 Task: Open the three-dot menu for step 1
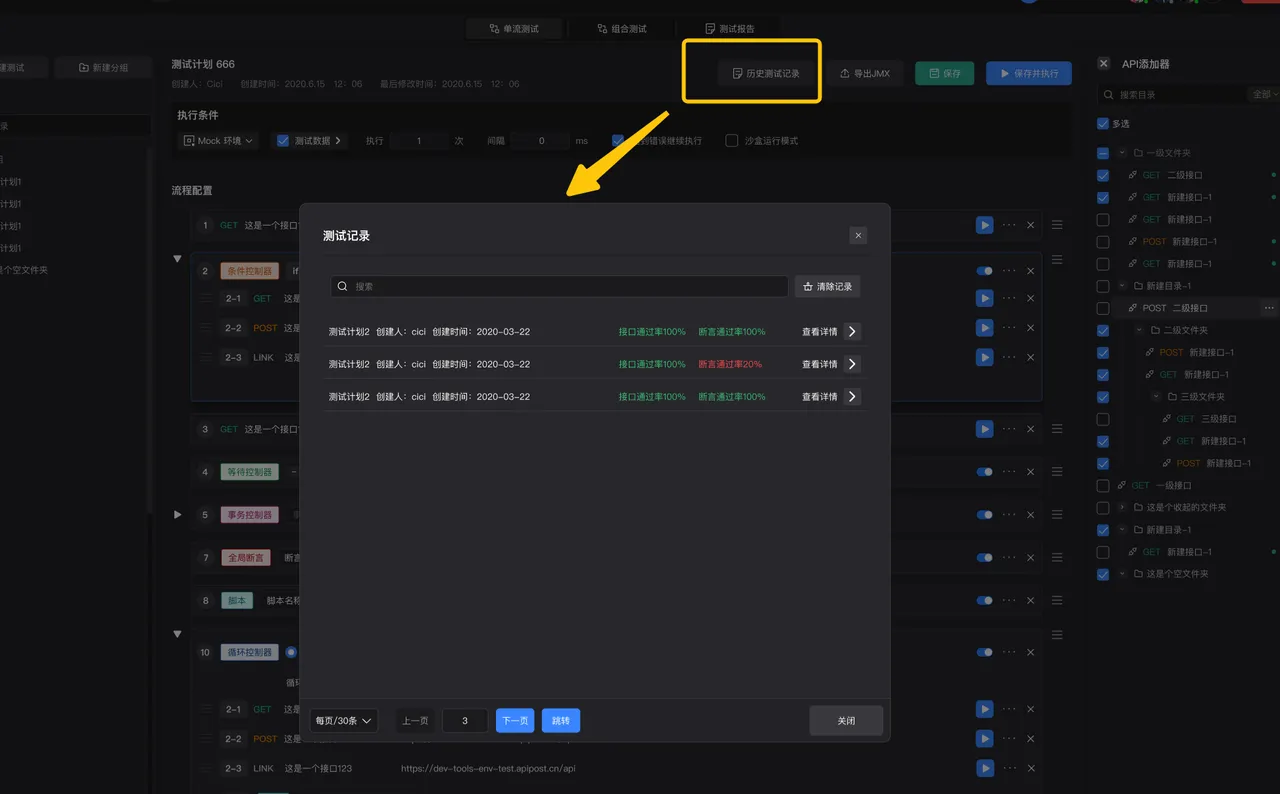tap(1009, 225)
